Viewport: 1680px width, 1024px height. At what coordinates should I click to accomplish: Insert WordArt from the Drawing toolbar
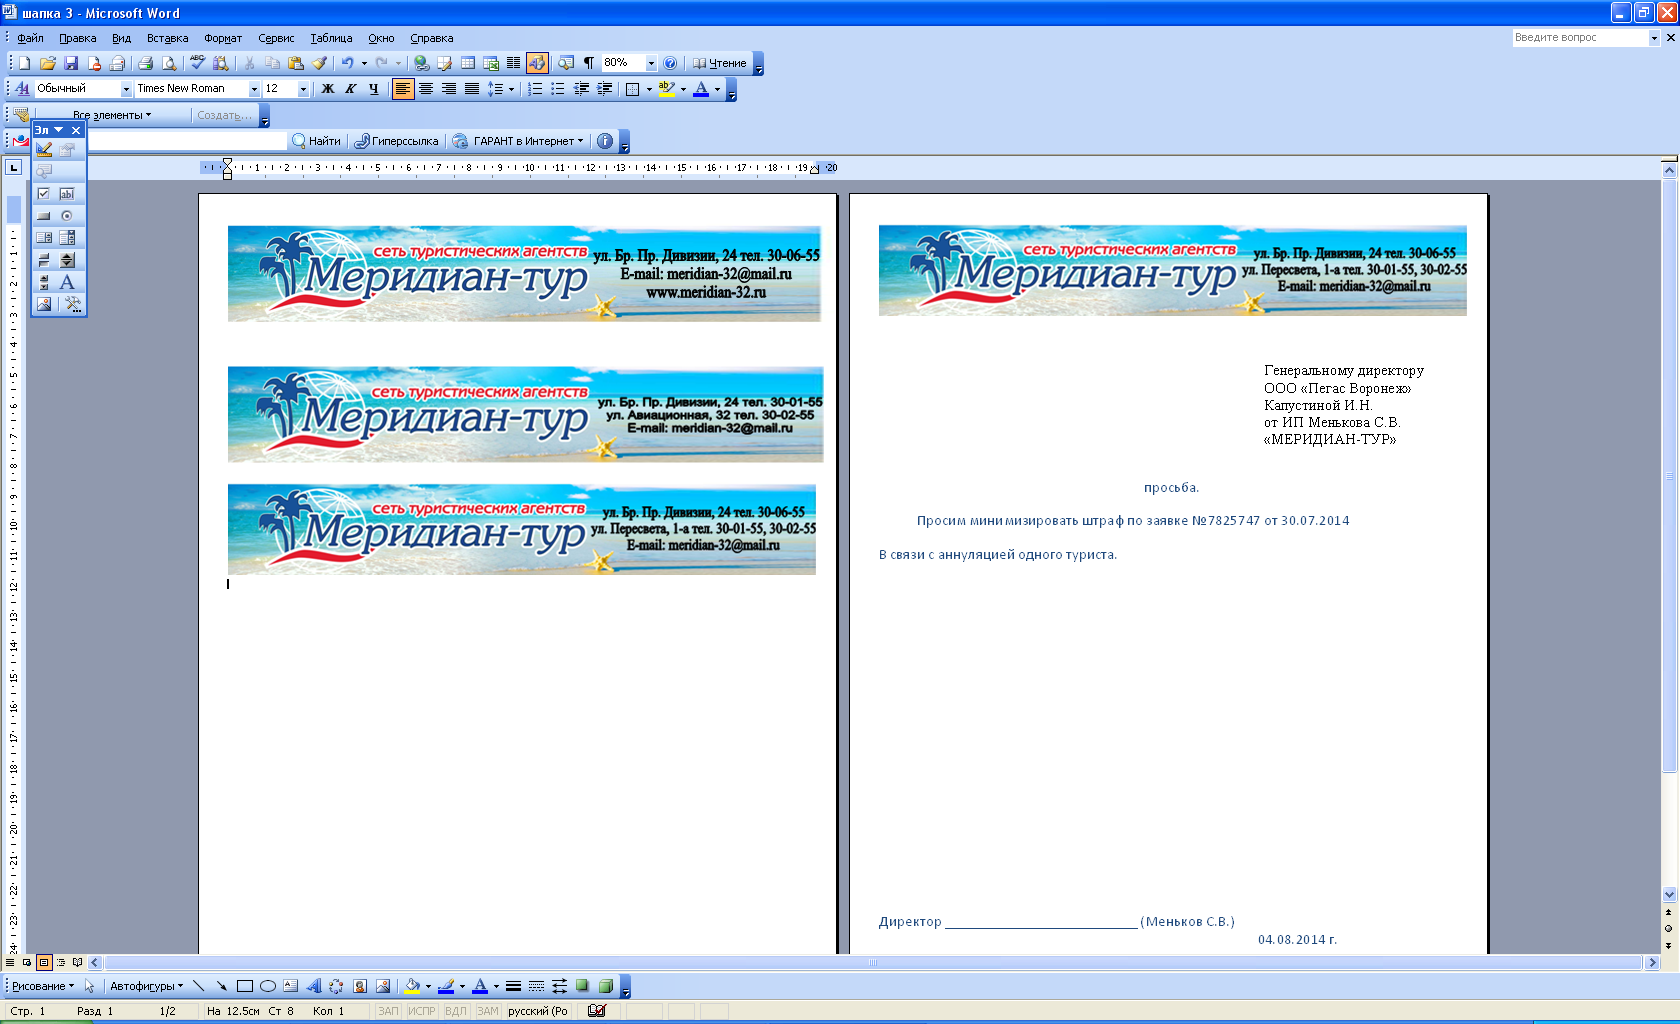(x=313, y=986)
